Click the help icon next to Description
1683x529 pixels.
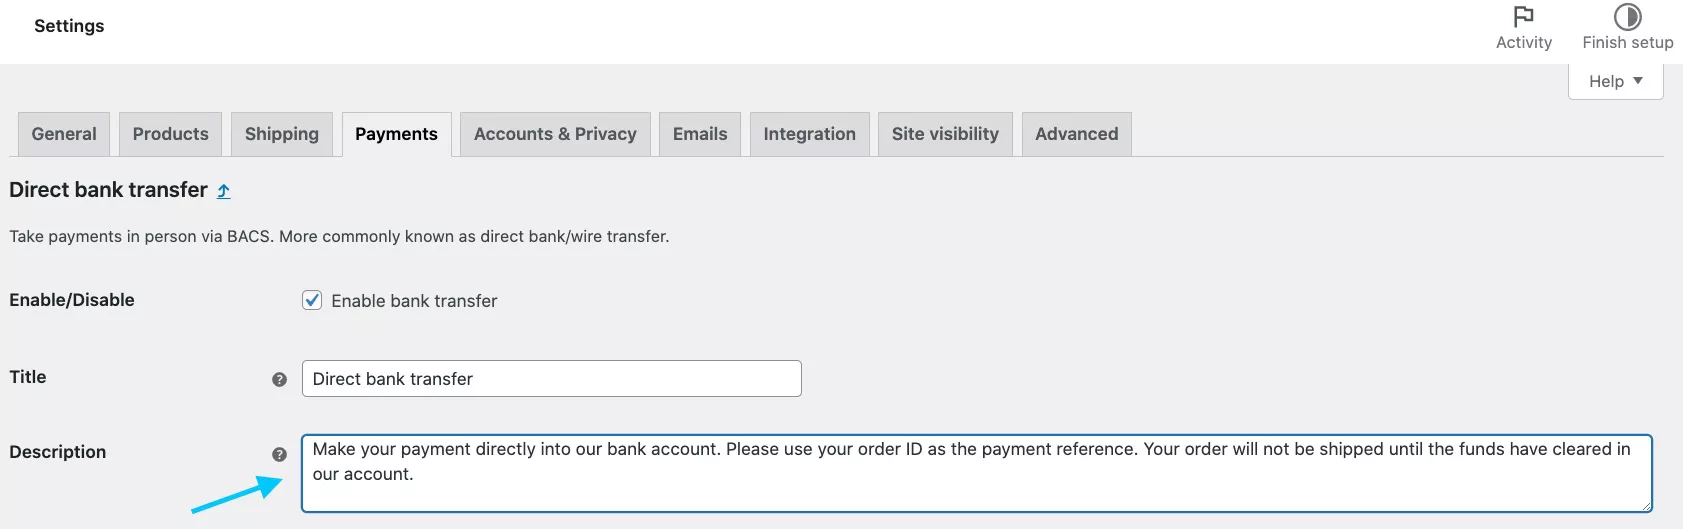click(280, 454)
